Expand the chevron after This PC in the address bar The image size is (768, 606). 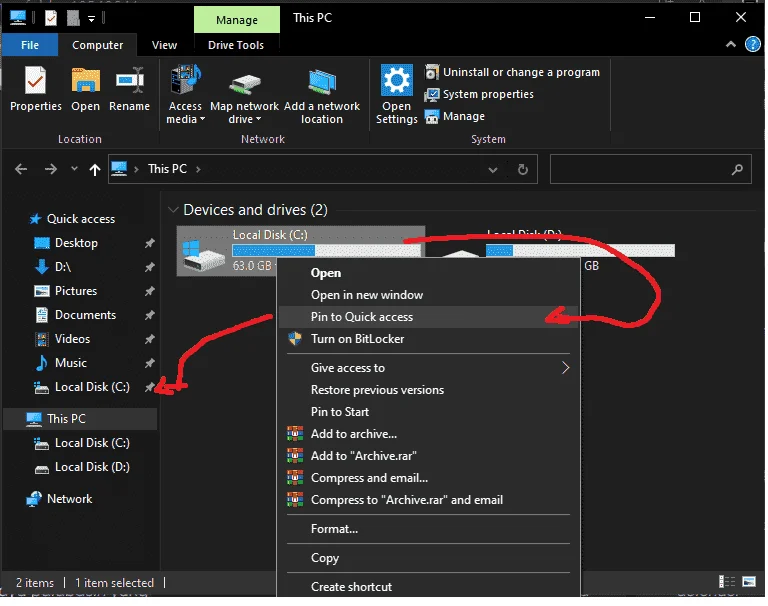[198, 170]
